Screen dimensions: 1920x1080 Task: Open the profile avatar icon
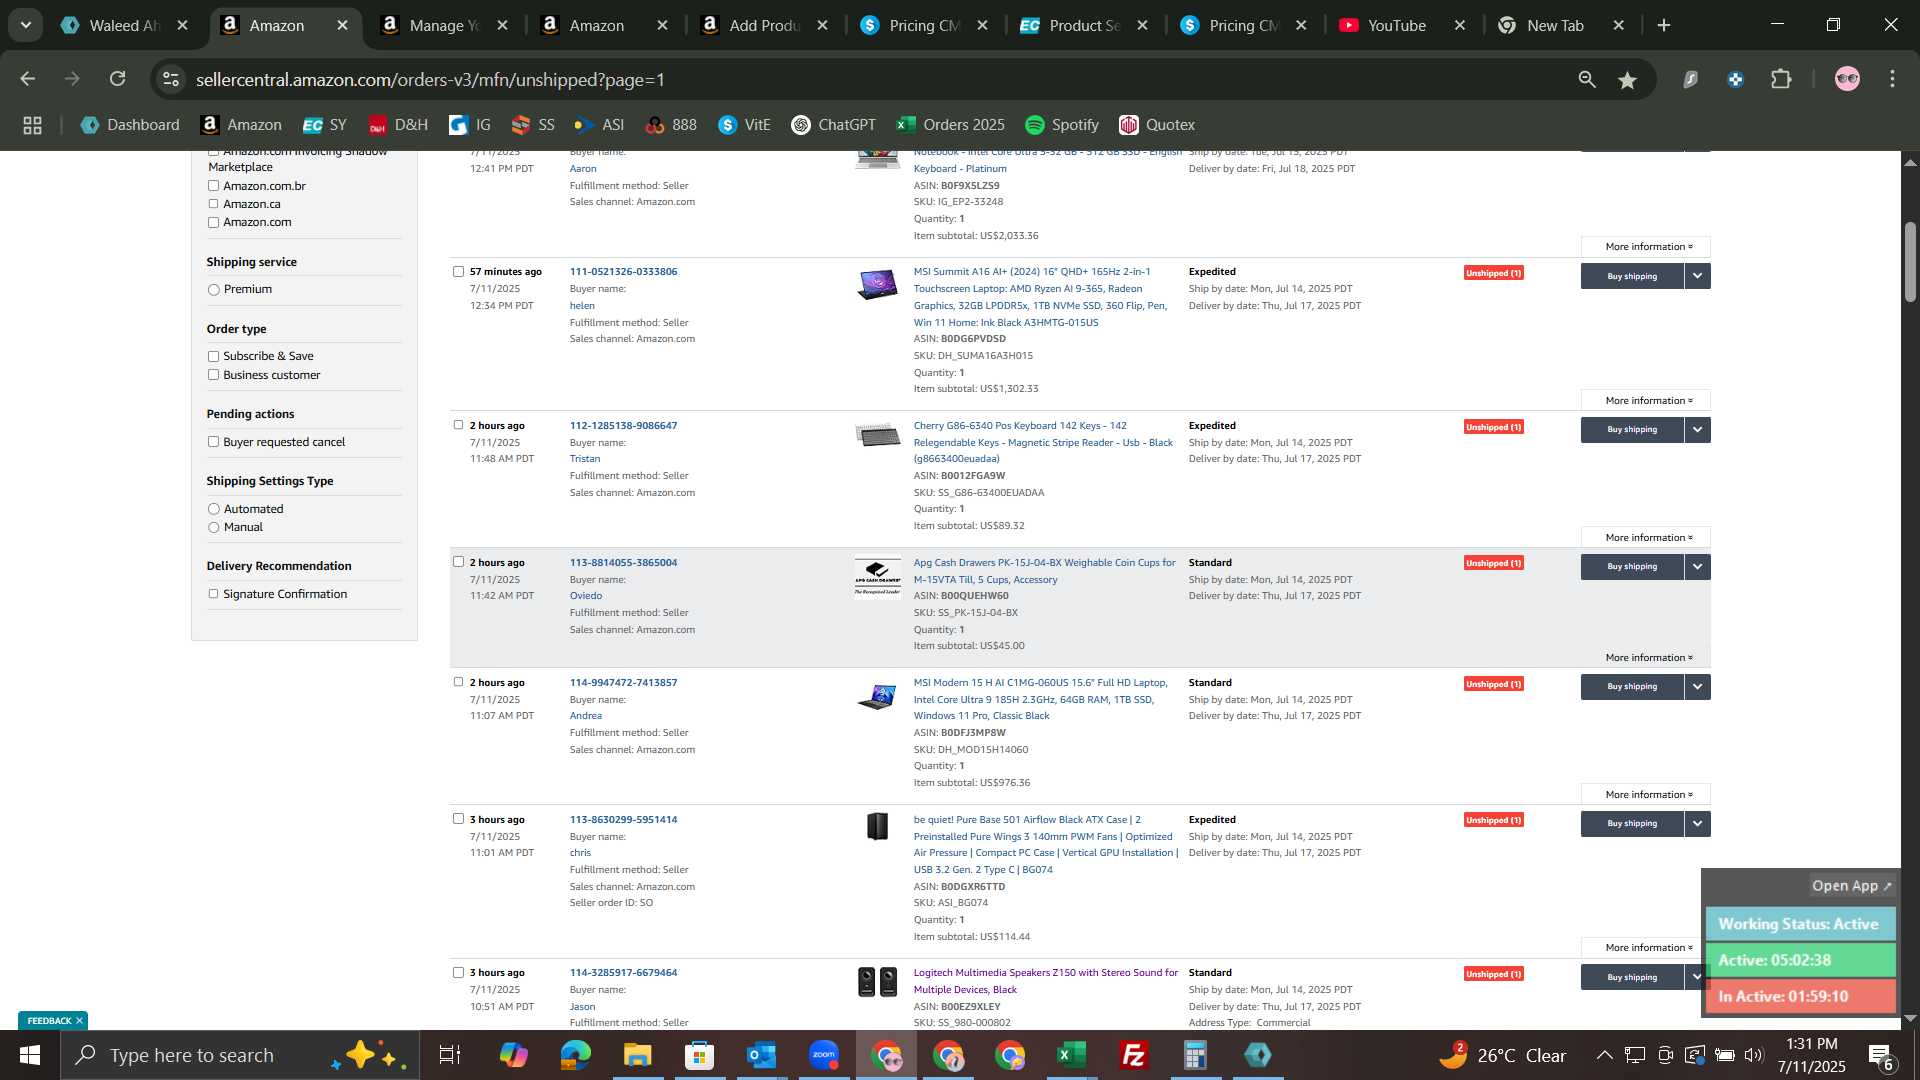click(x=1847, y=79)
